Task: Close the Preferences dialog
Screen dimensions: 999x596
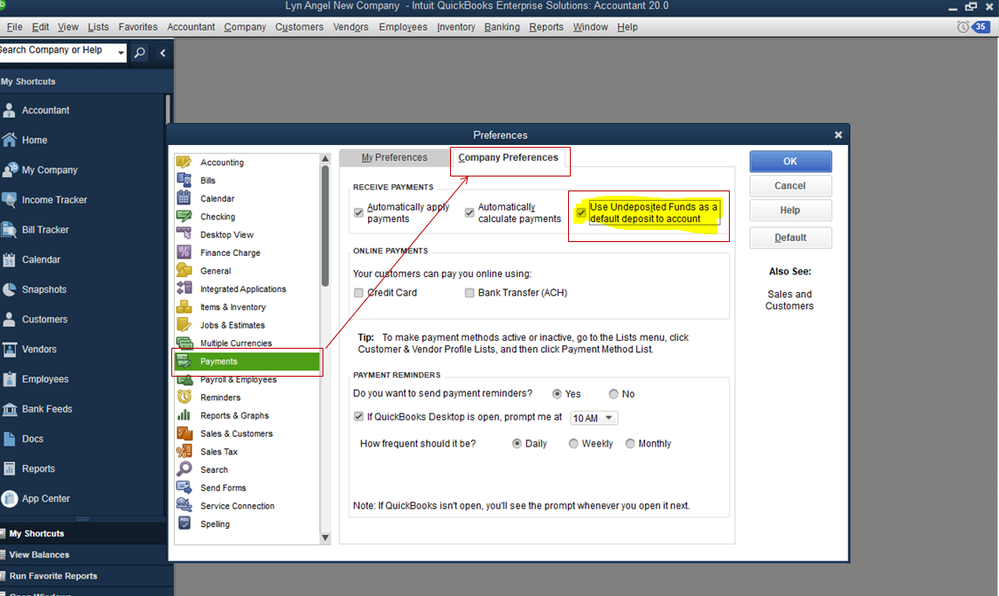Action: (838, 135)
